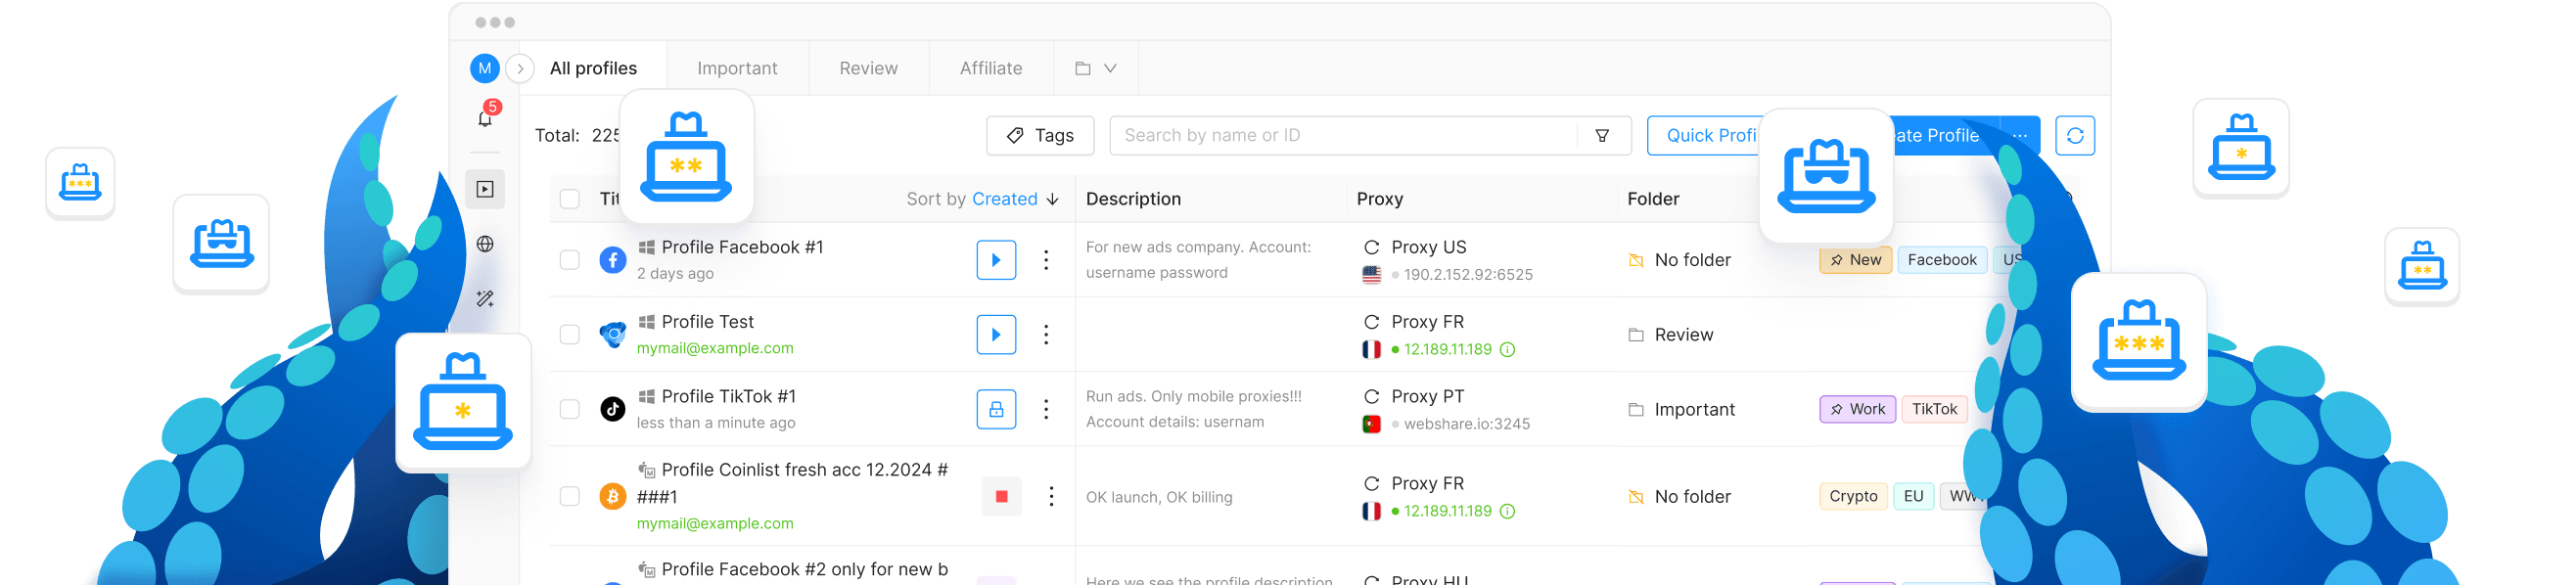Click the Facebook icon of Profile Facebook #1
This screenshot has width=2576, height=585.
[x=613, y=260]
